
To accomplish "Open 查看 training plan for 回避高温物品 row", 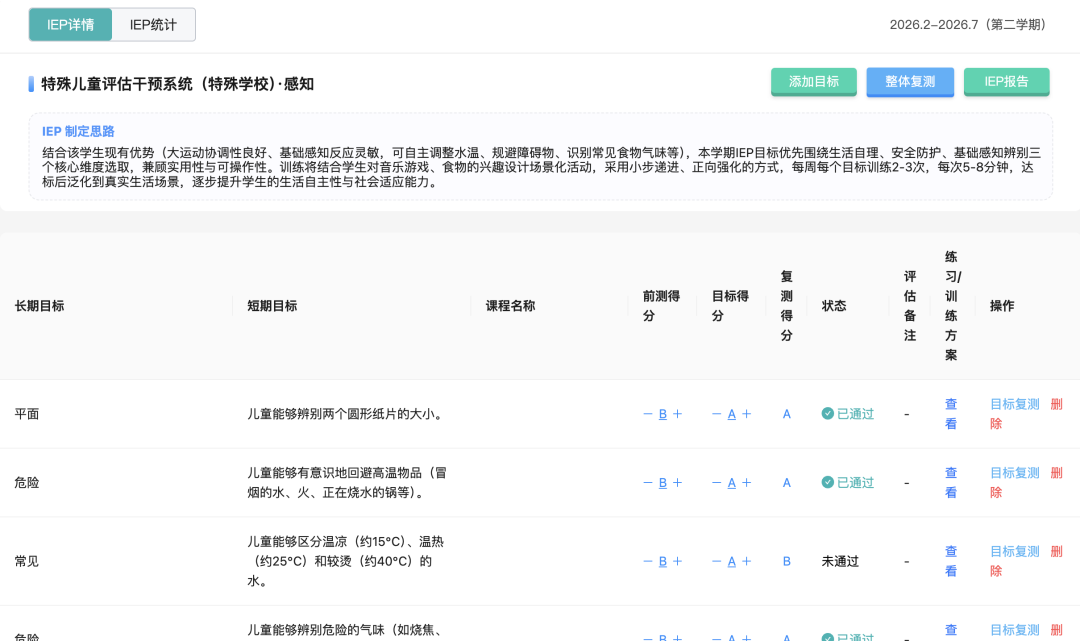I will (951, 483).
